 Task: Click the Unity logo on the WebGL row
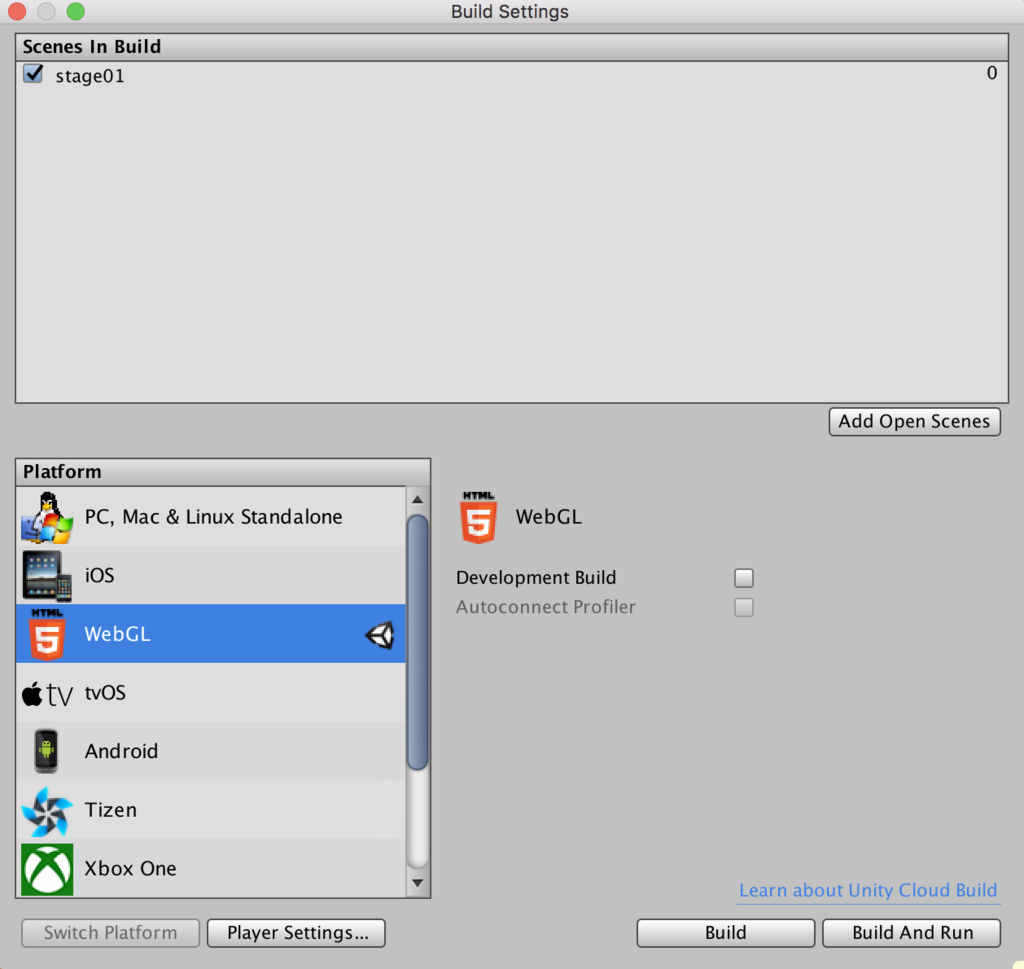[x=380, y=635]
